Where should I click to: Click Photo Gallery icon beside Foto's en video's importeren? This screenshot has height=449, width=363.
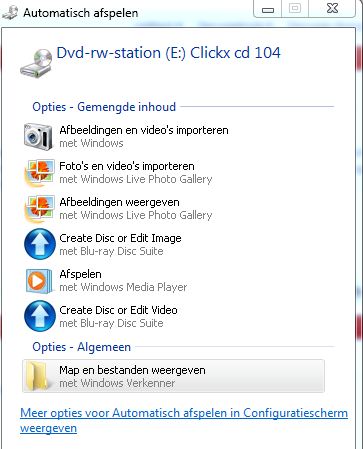pyautogui.click(x=39, y=173)
